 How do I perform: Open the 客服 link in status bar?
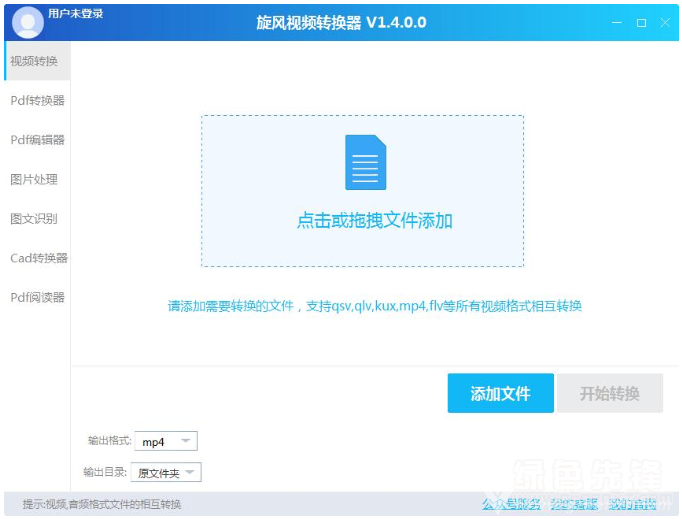pos(574,504)
